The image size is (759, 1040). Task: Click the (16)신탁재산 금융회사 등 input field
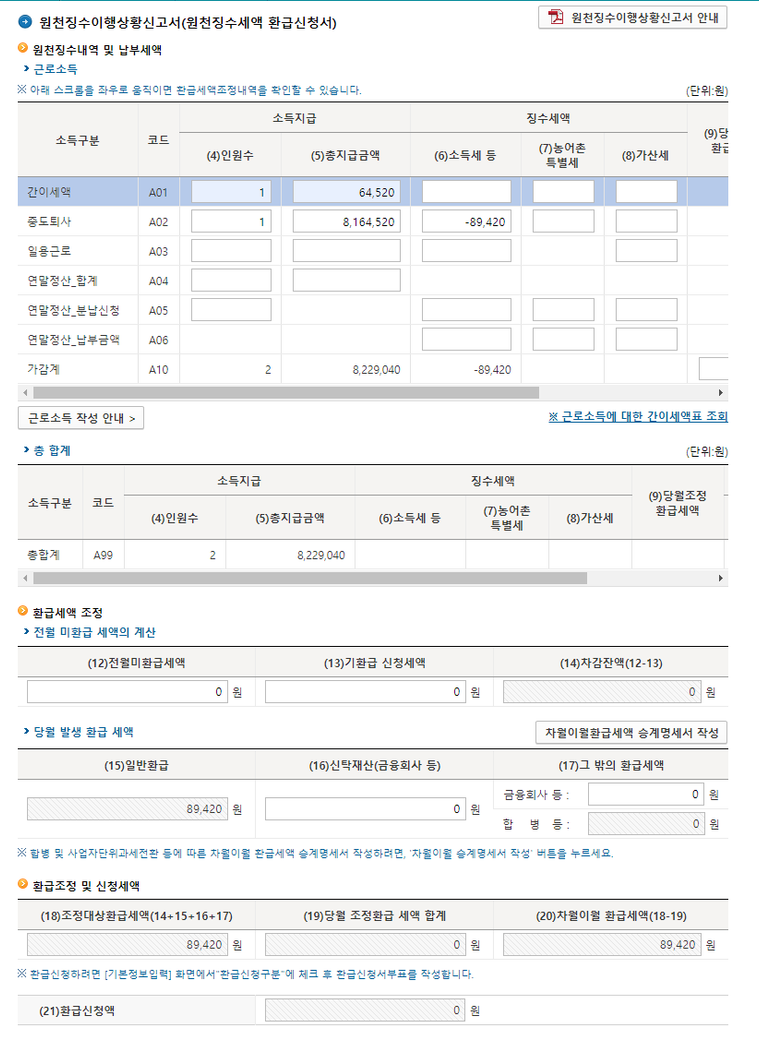click(365, 809)
